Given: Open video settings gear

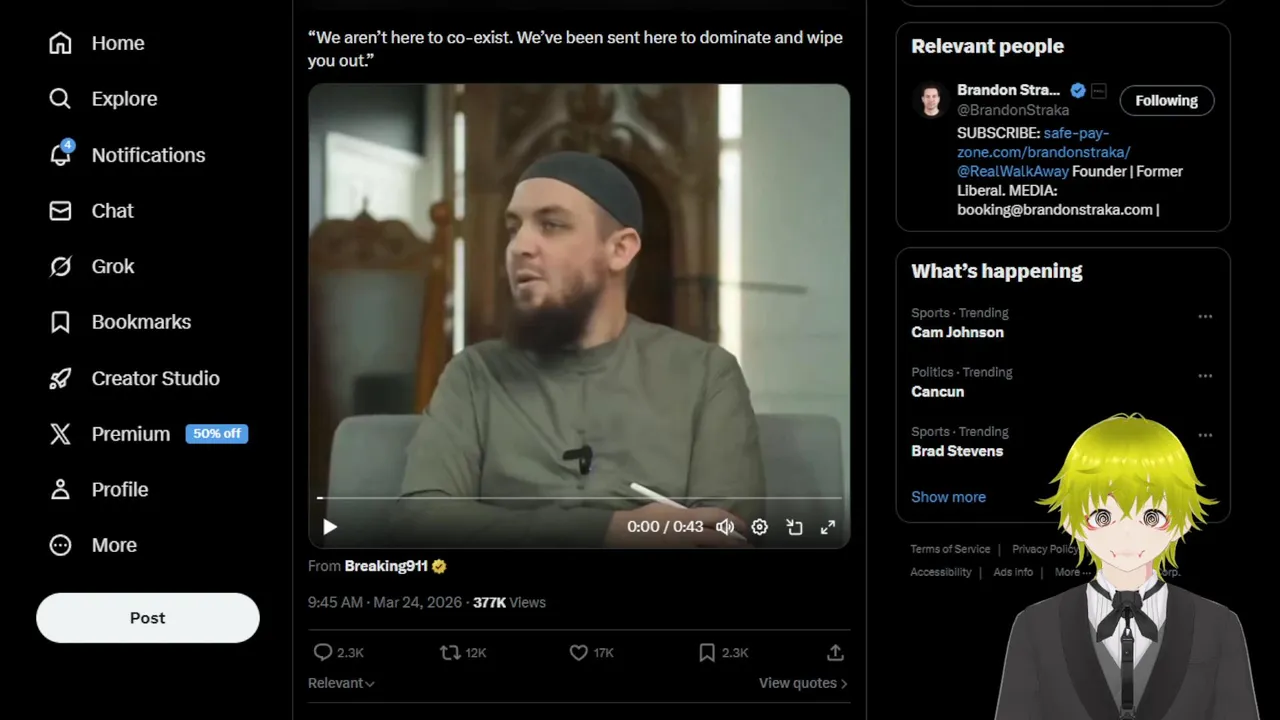Looking at the screenshot, I should tap(760, 527).
